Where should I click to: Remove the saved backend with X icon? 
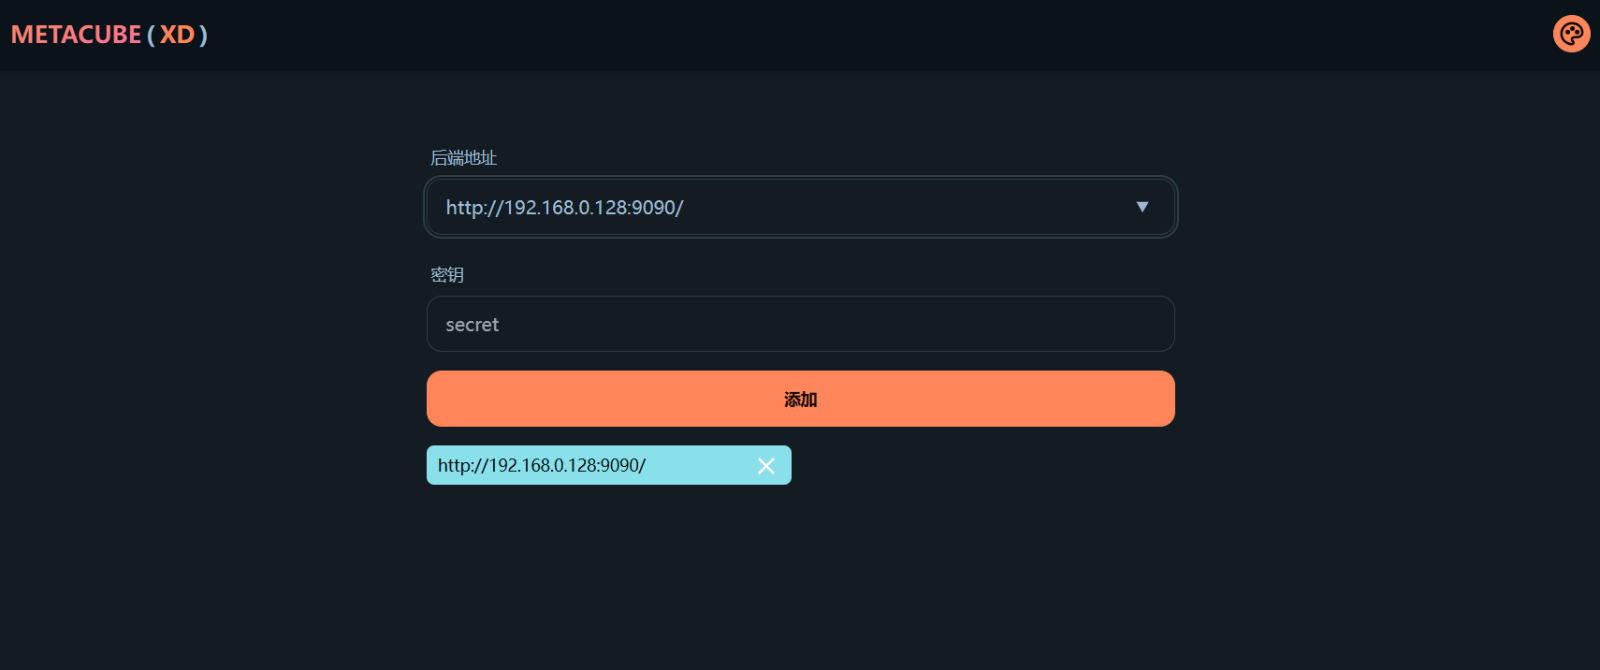766,466
